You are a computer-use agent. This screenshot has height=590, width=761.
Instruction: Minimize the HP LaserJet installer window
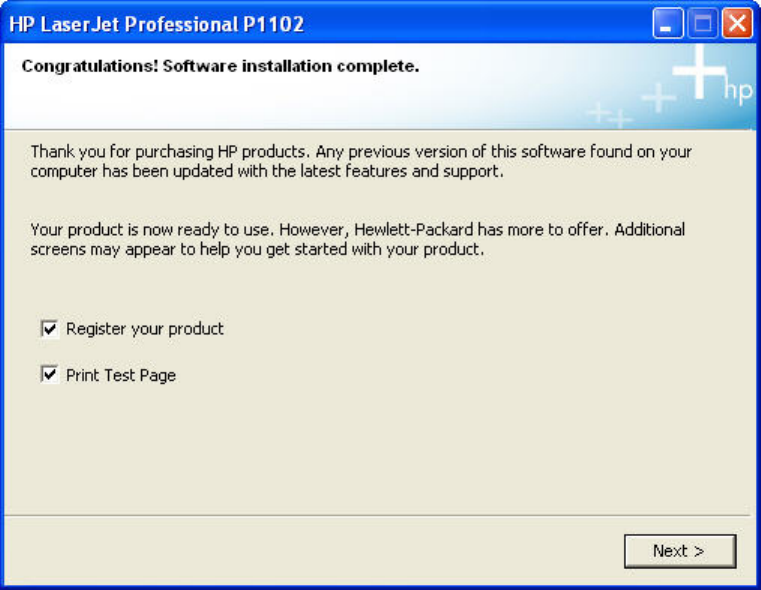tap(667, 24)
